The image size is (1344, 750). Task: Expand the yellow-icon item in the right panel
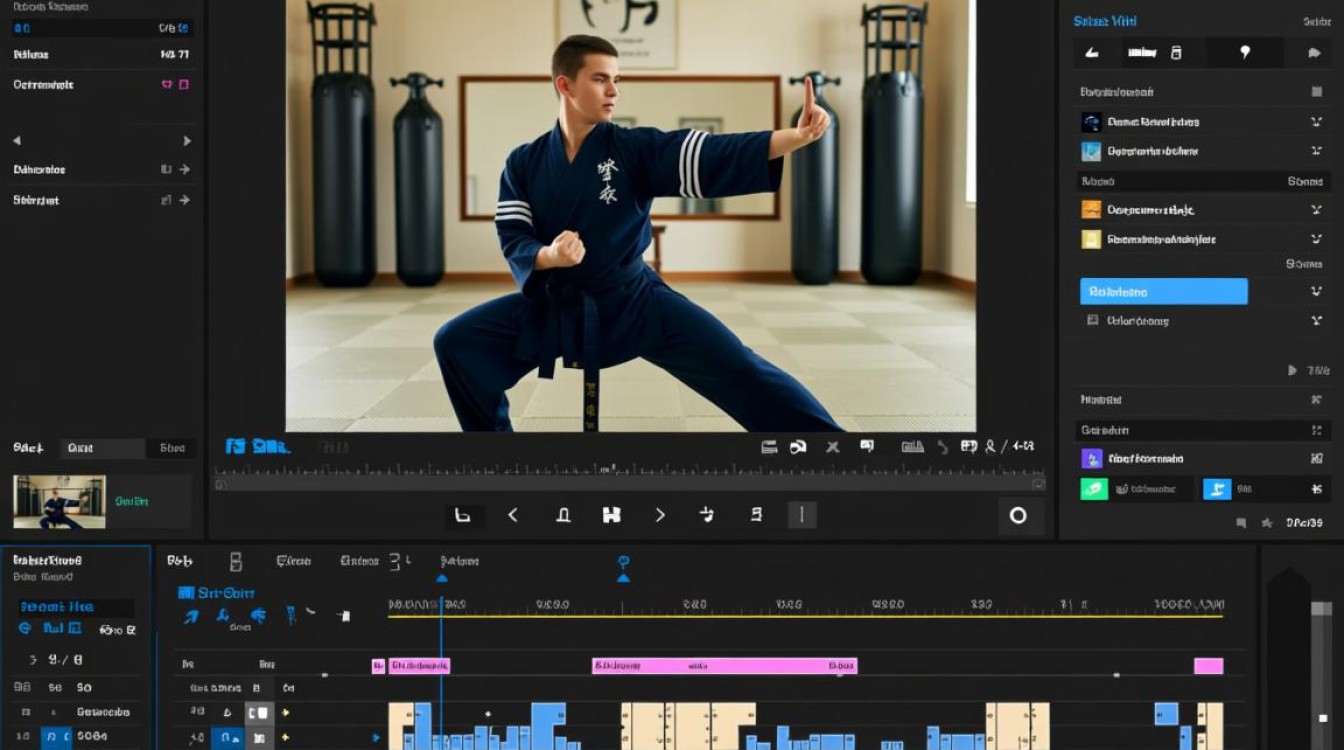[x=1316, y=240]
